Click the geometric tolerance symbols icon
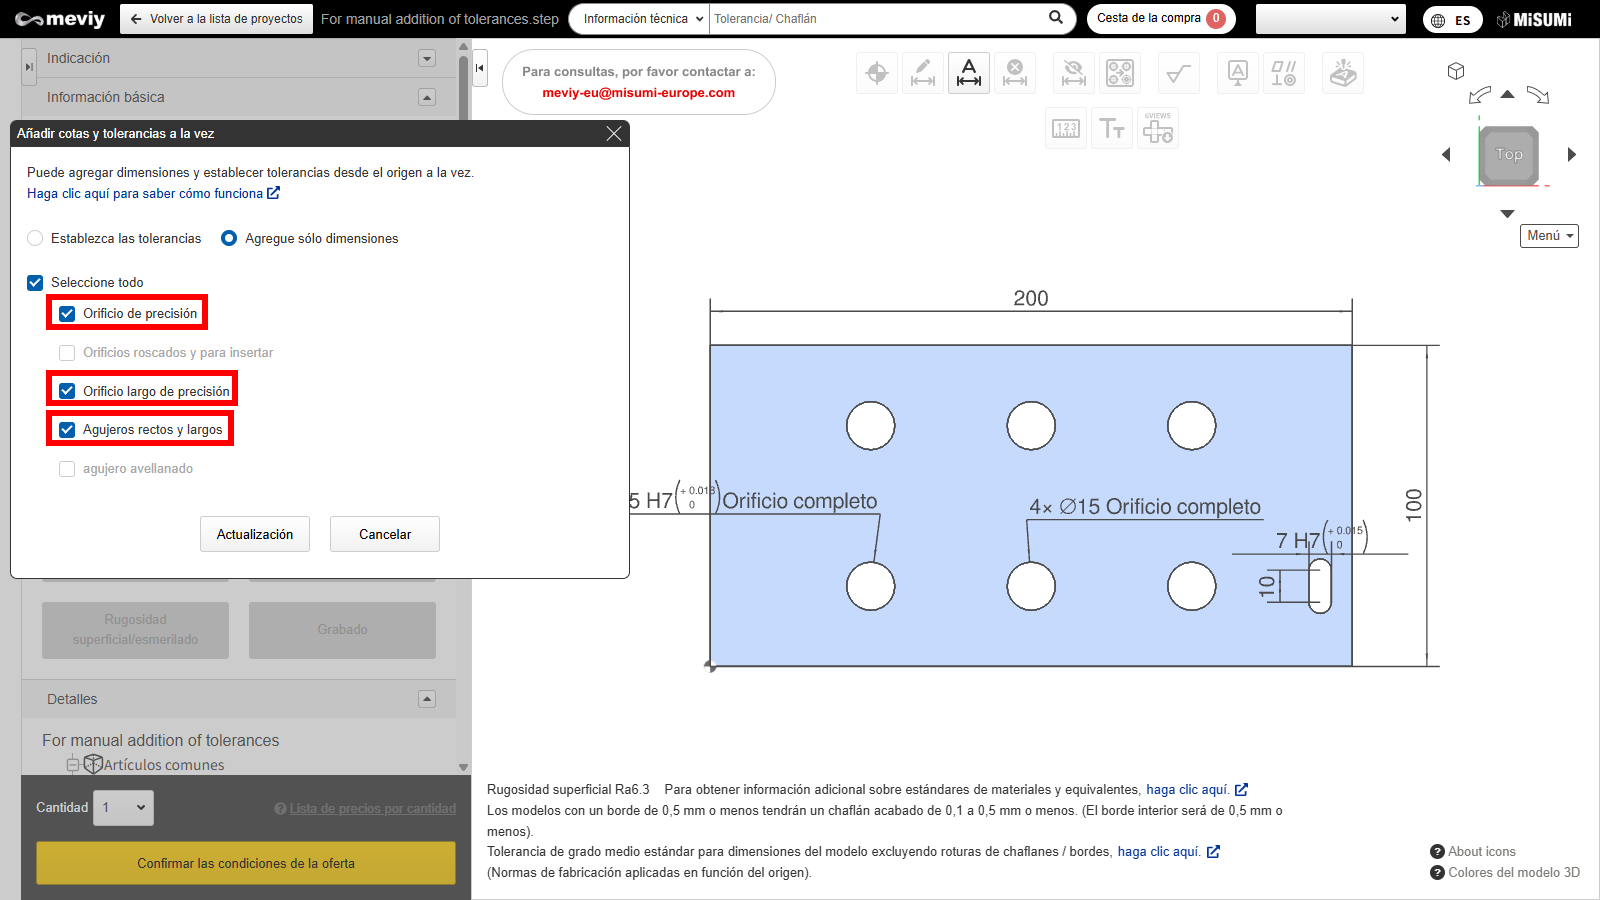Screen dimensions: 1600x900 tap(1283, 73)
